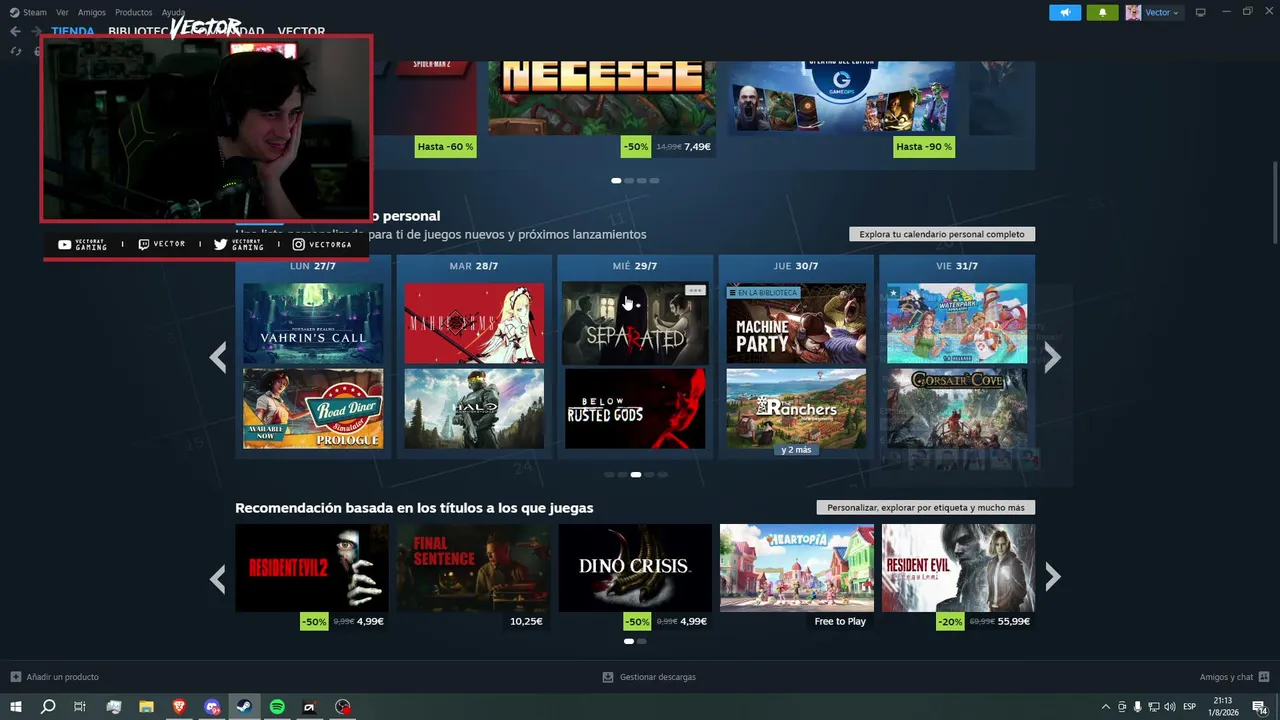The width and height of the screenshot is (1280, 720).
Task: Open Spotify from the taskbar
Action: [277, 707]
